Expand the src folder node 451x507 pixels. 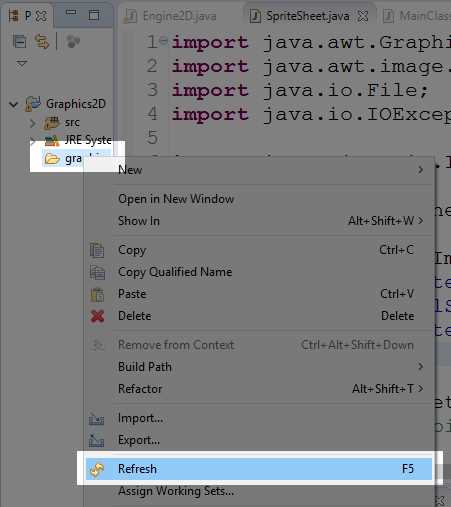[x=33, y=123]
